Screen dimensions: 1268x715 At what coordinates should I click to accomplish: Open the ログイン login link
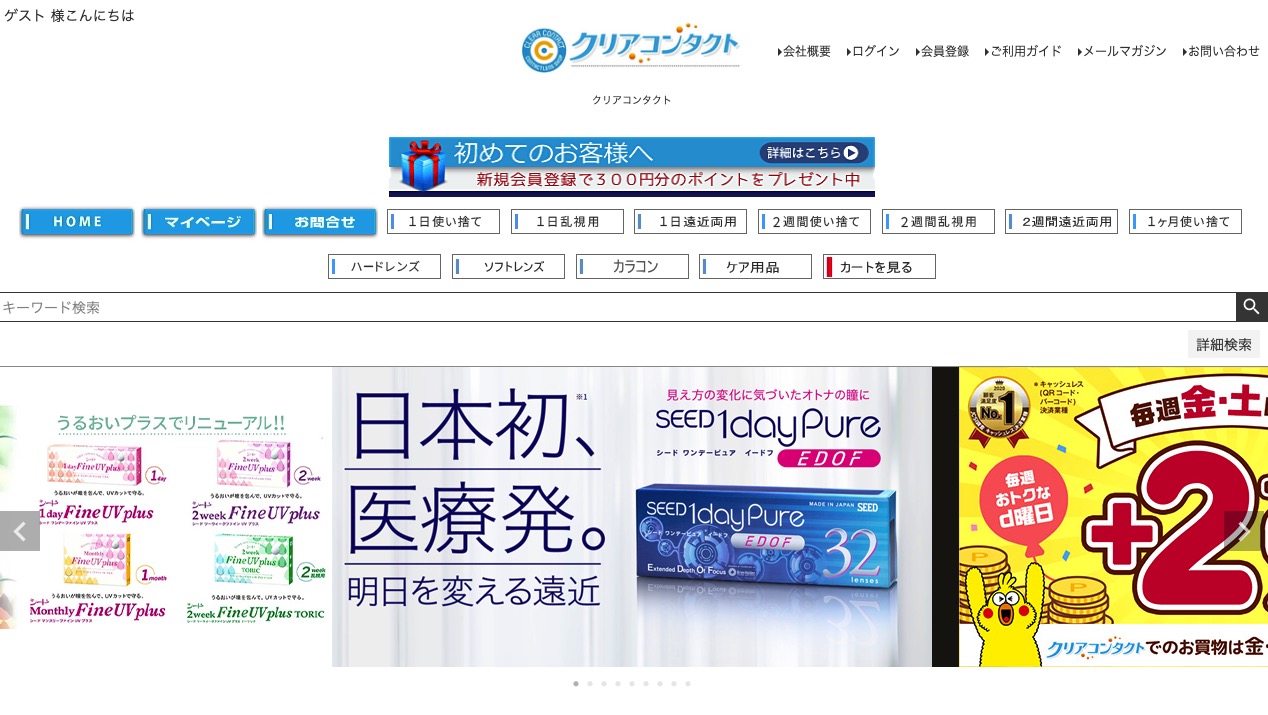tap(873, 51)
